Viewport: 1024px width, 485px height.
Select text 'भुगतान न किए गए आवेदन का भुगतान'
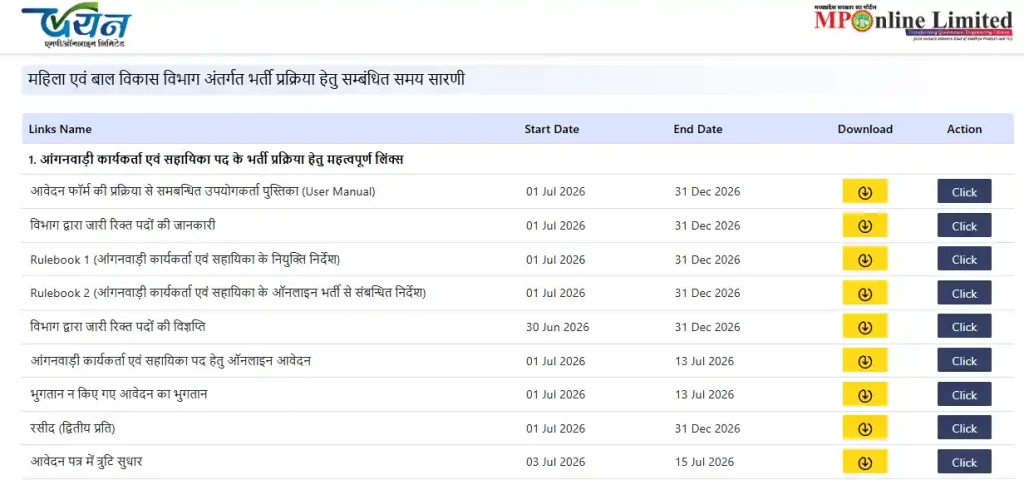119,394
